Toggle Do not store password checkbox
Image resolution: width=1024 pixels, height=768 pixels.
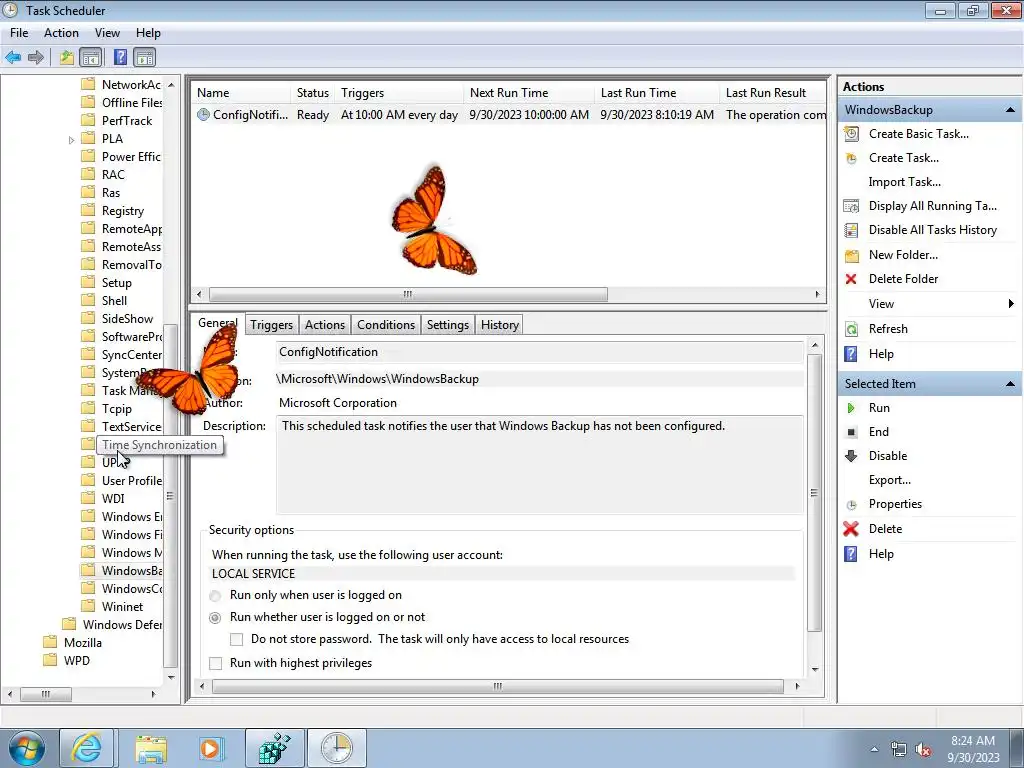[236, 639]
